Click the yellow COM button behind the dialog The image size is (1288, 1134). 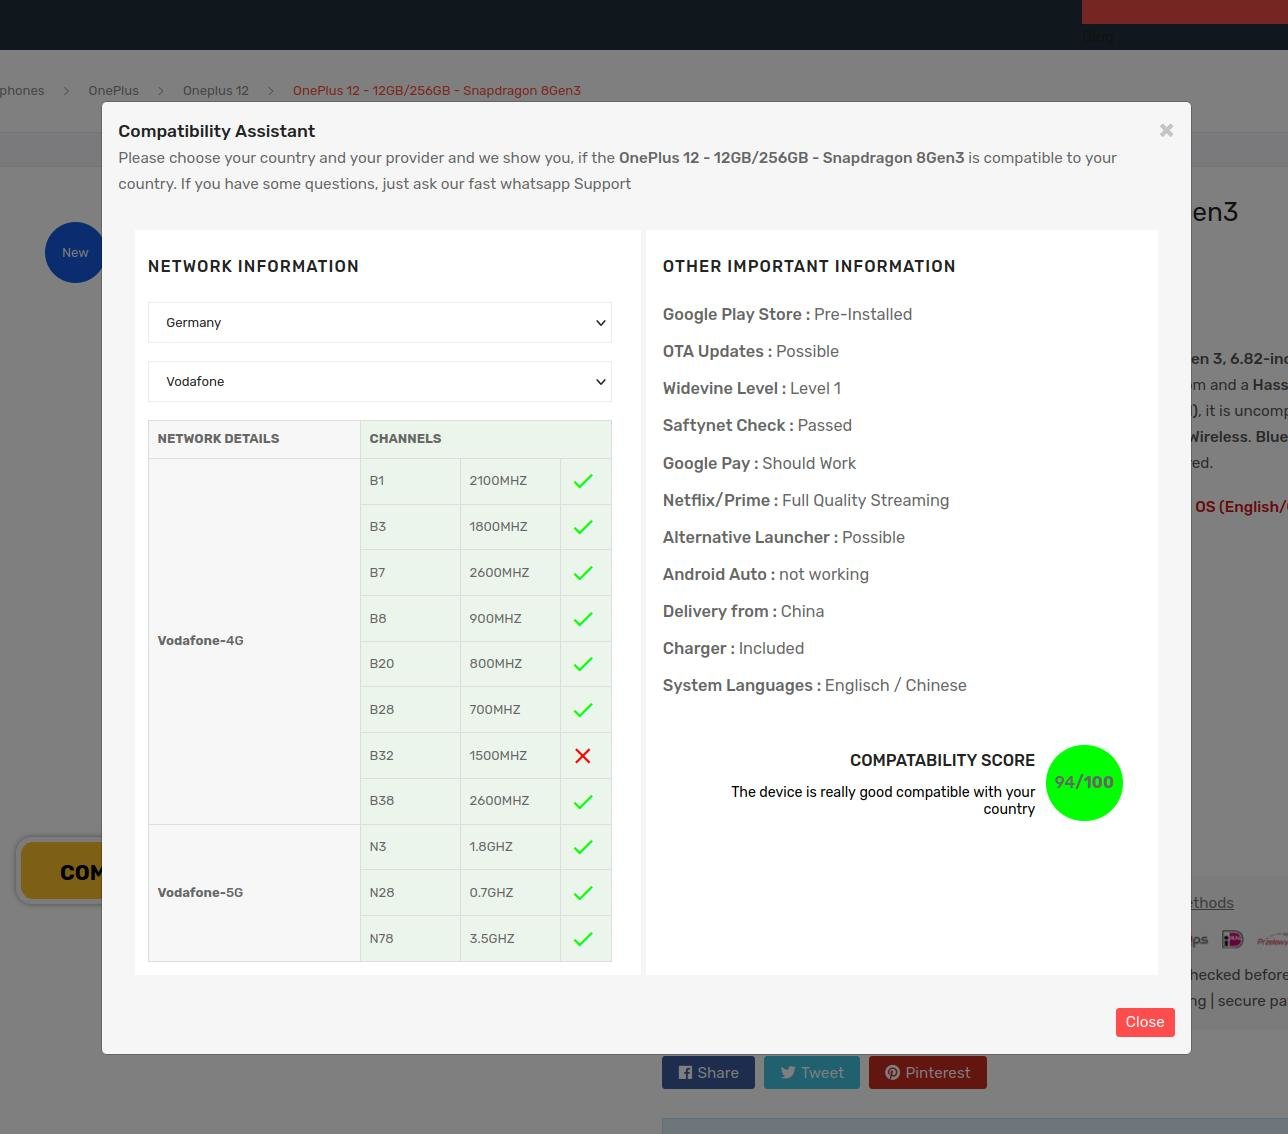click(x=62, y=872)
